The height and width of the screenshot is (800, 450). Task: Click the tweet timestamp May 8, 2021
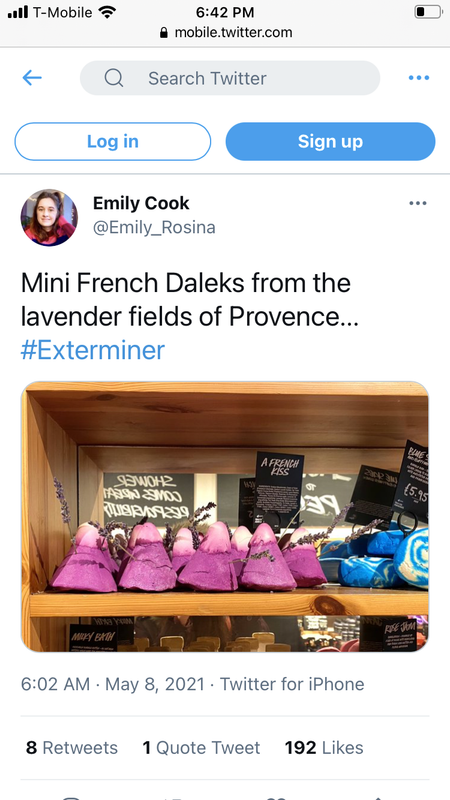(x=155, y=684)
